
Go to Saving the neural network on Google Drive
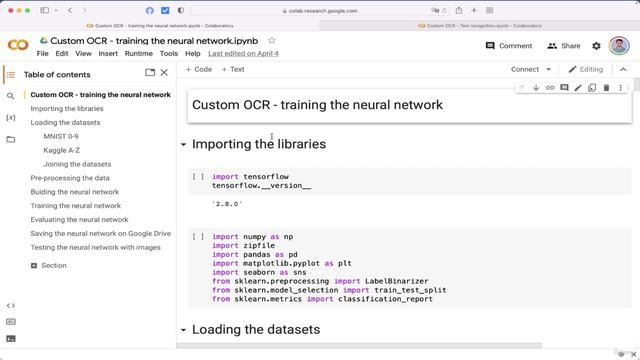100,233
